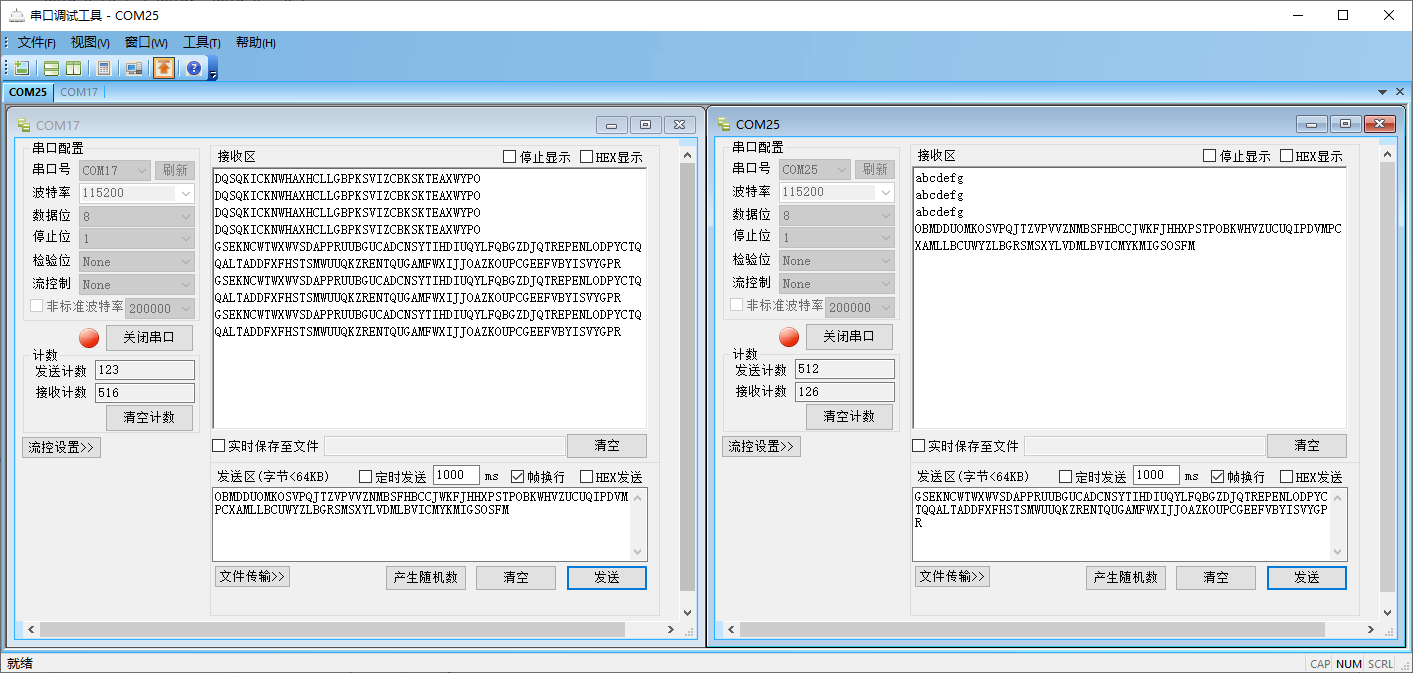Tile windows vertically via toolbar icon
1413x673 pixels.
[73, 68]
